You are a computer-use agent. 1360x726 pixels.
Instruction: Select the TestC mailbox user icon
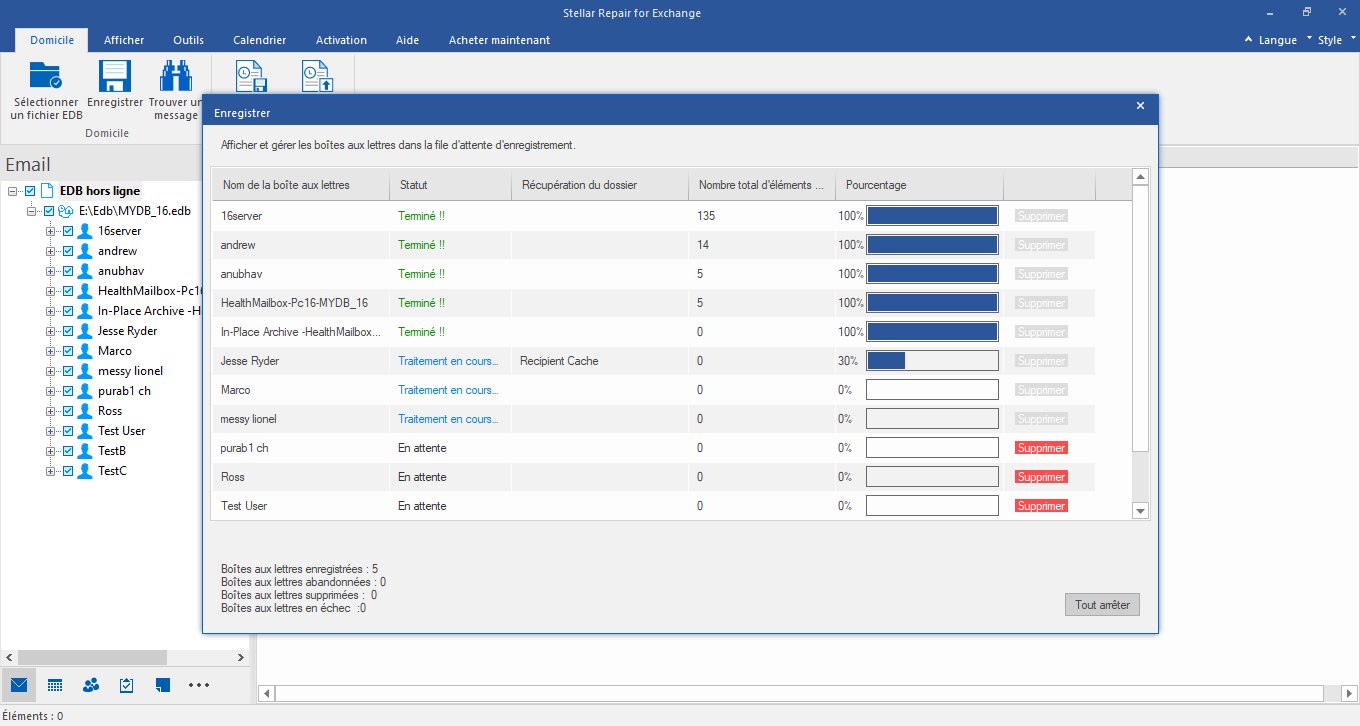(x=85, y=471)
